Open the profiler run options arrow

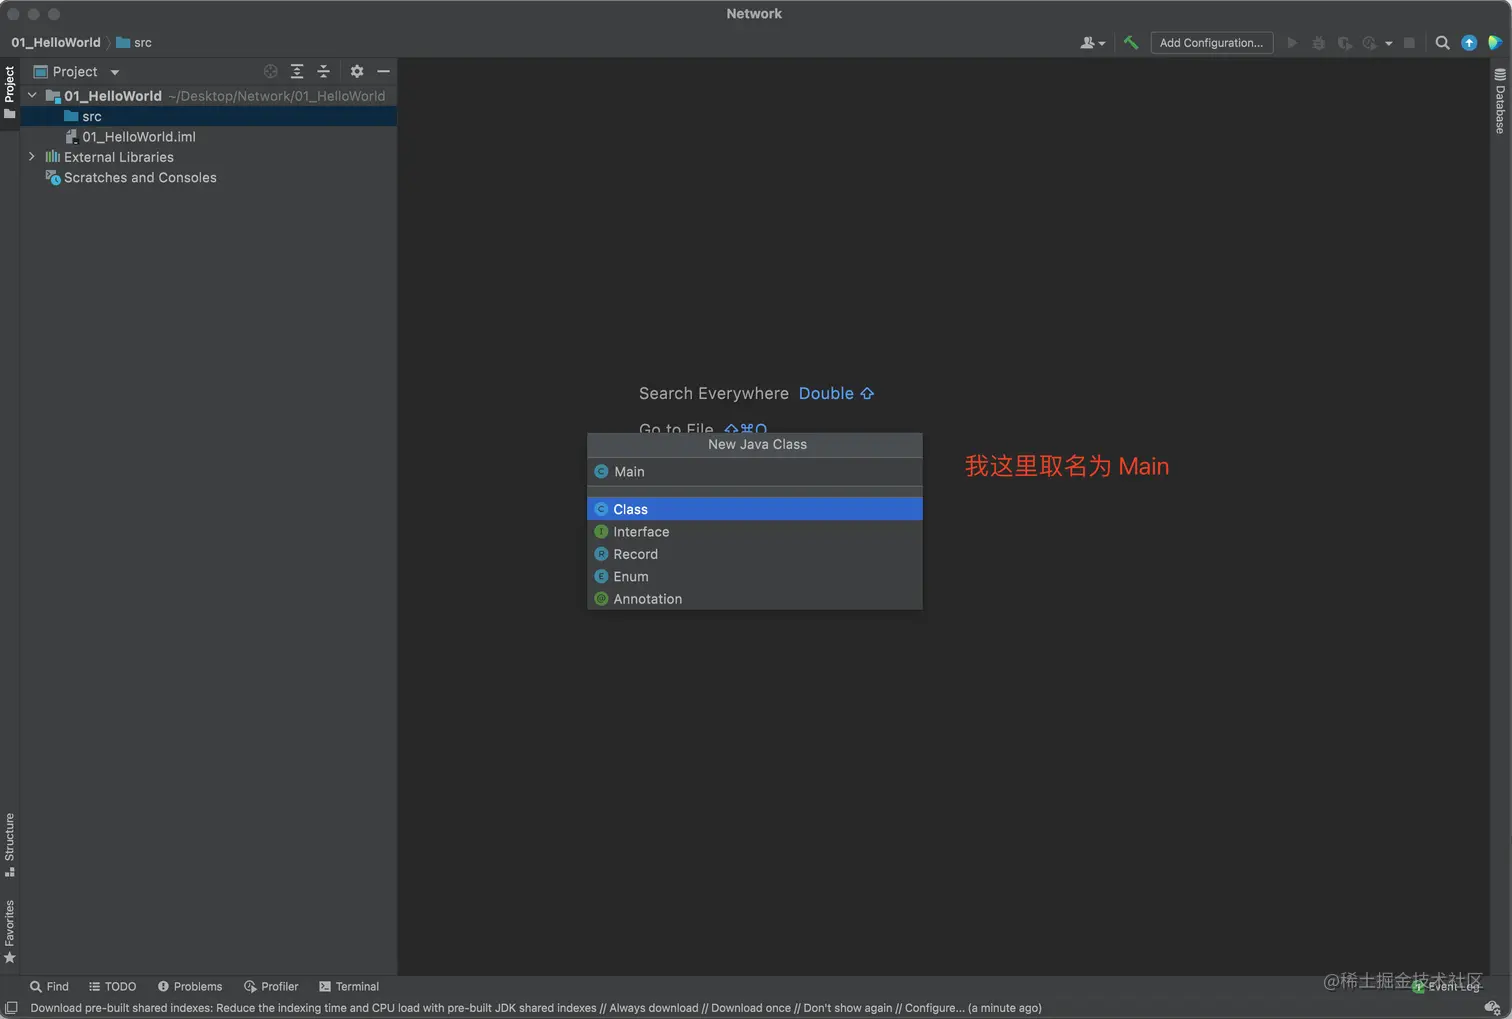(1388, 44)
